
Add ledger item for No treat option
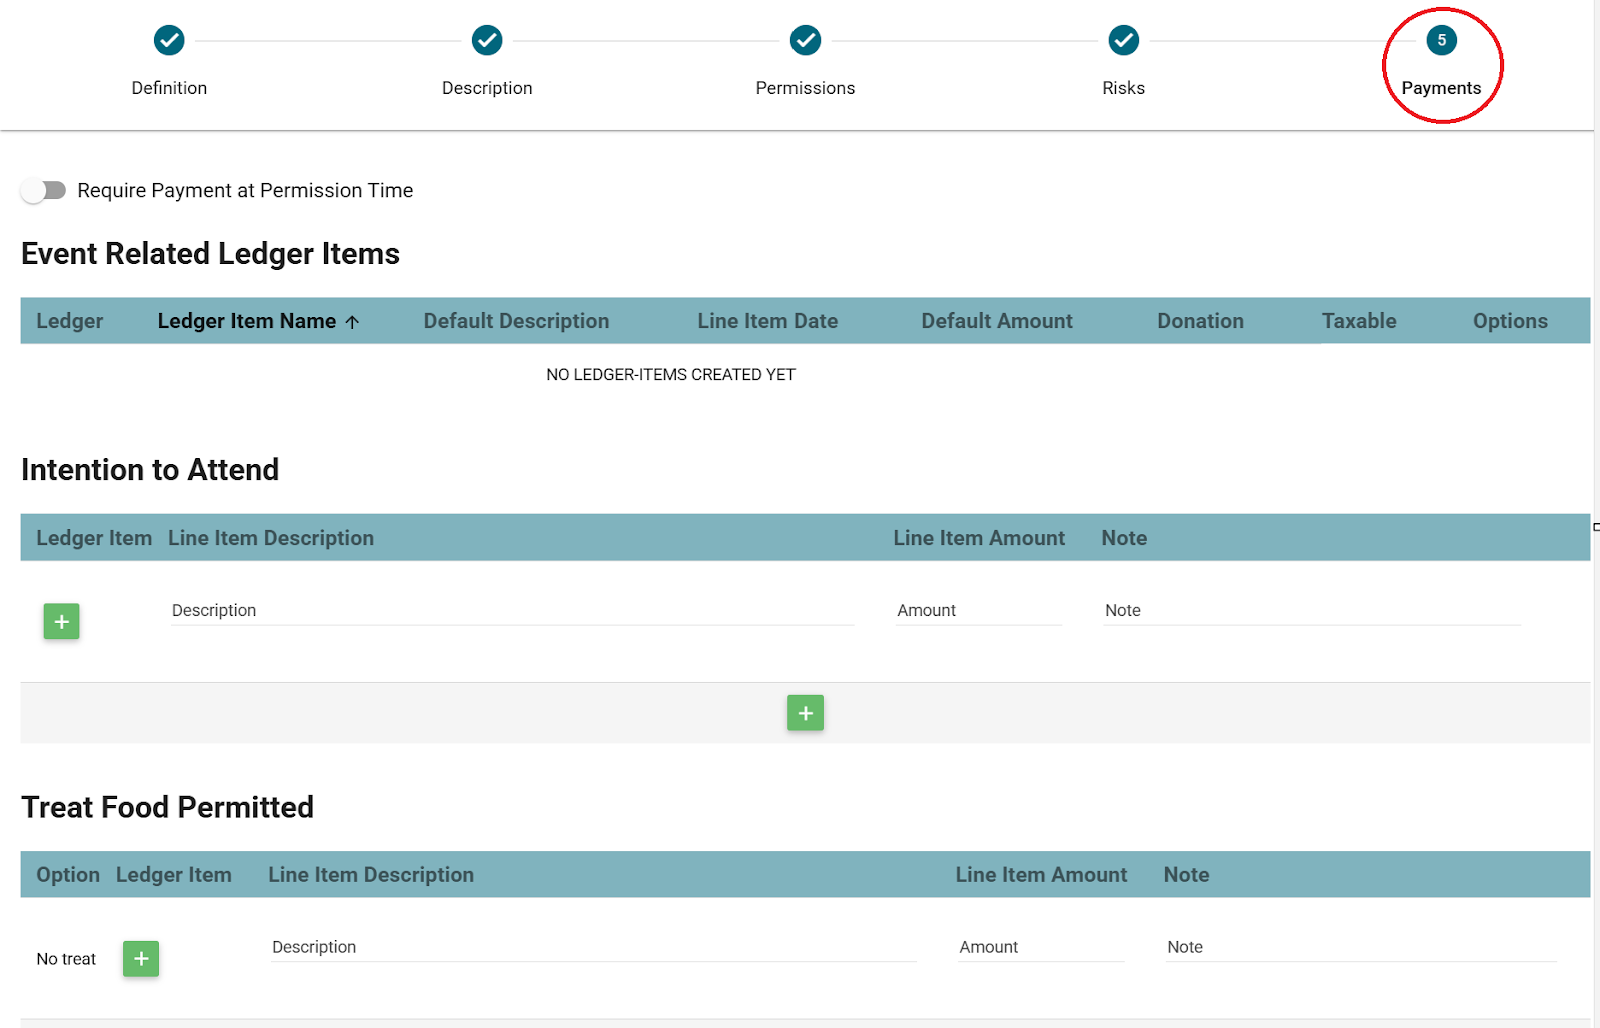(x=141, y=959)
